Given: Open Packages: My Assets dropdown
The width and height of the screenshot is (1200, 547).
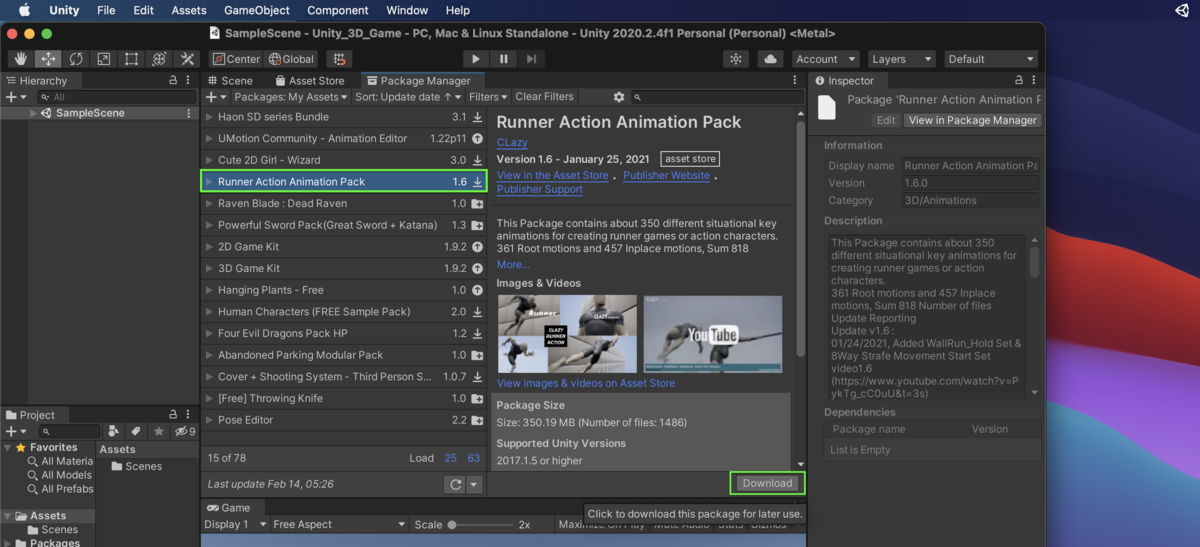Looking at the screenshot, I should pyautogui.click(x=291, y=97).
